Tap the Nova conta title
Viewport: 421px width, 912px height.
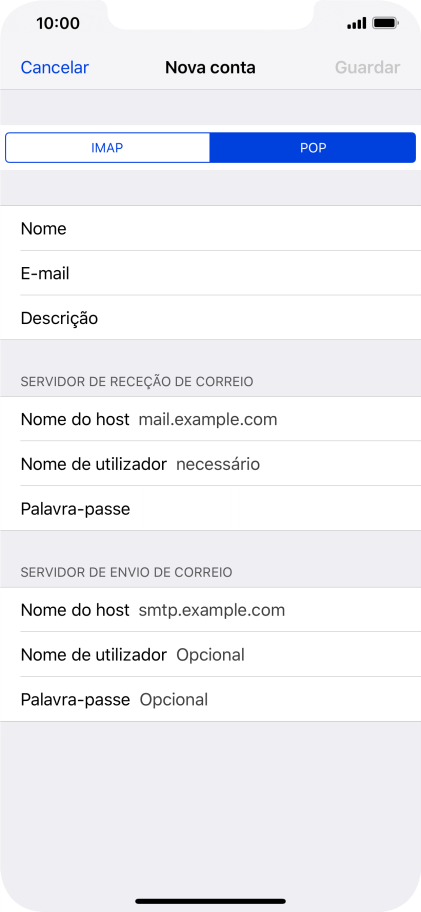coord(210,67)
